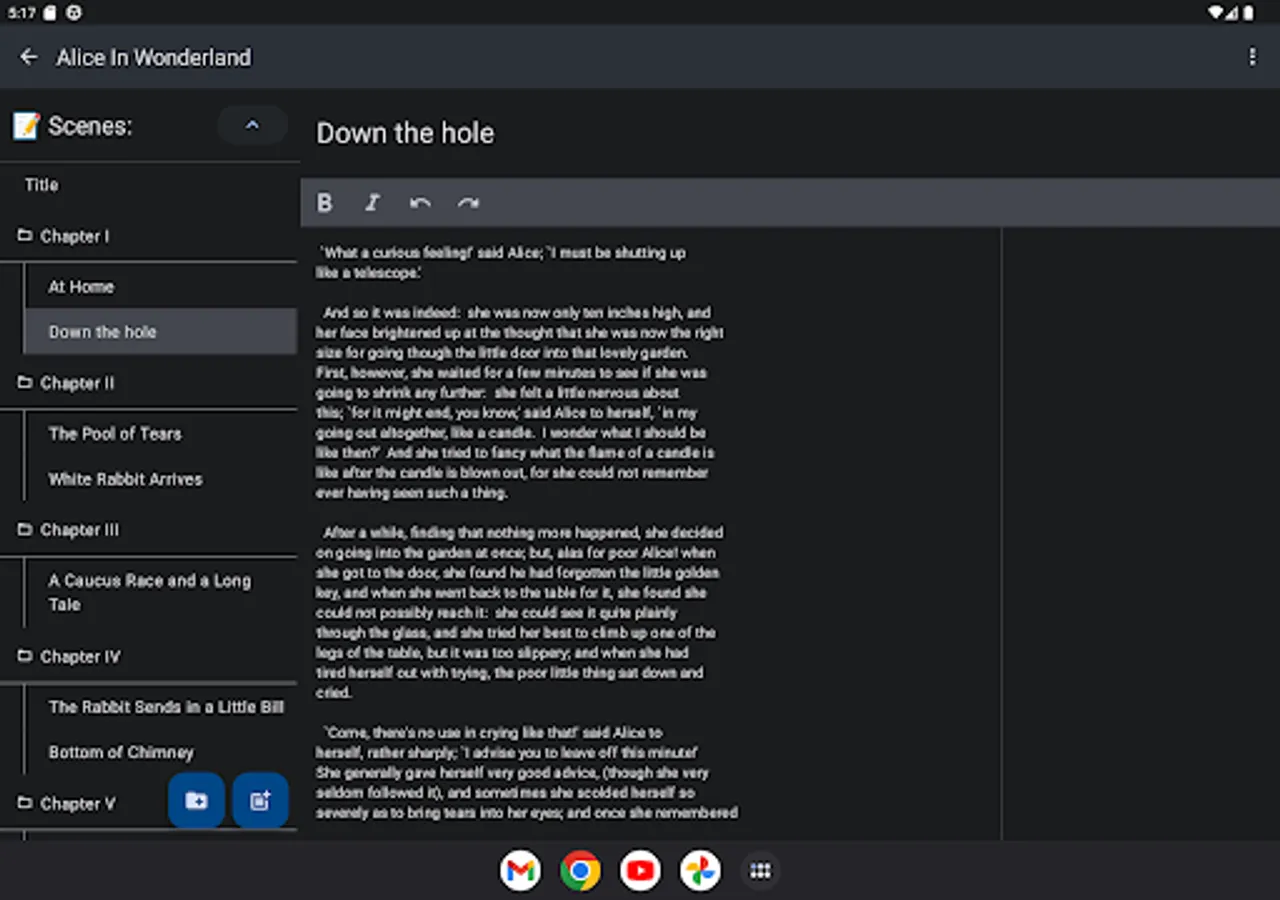Redo the last edit
Image resolution: width=1280 pixels, height=900 pixels.
[468, 203]
